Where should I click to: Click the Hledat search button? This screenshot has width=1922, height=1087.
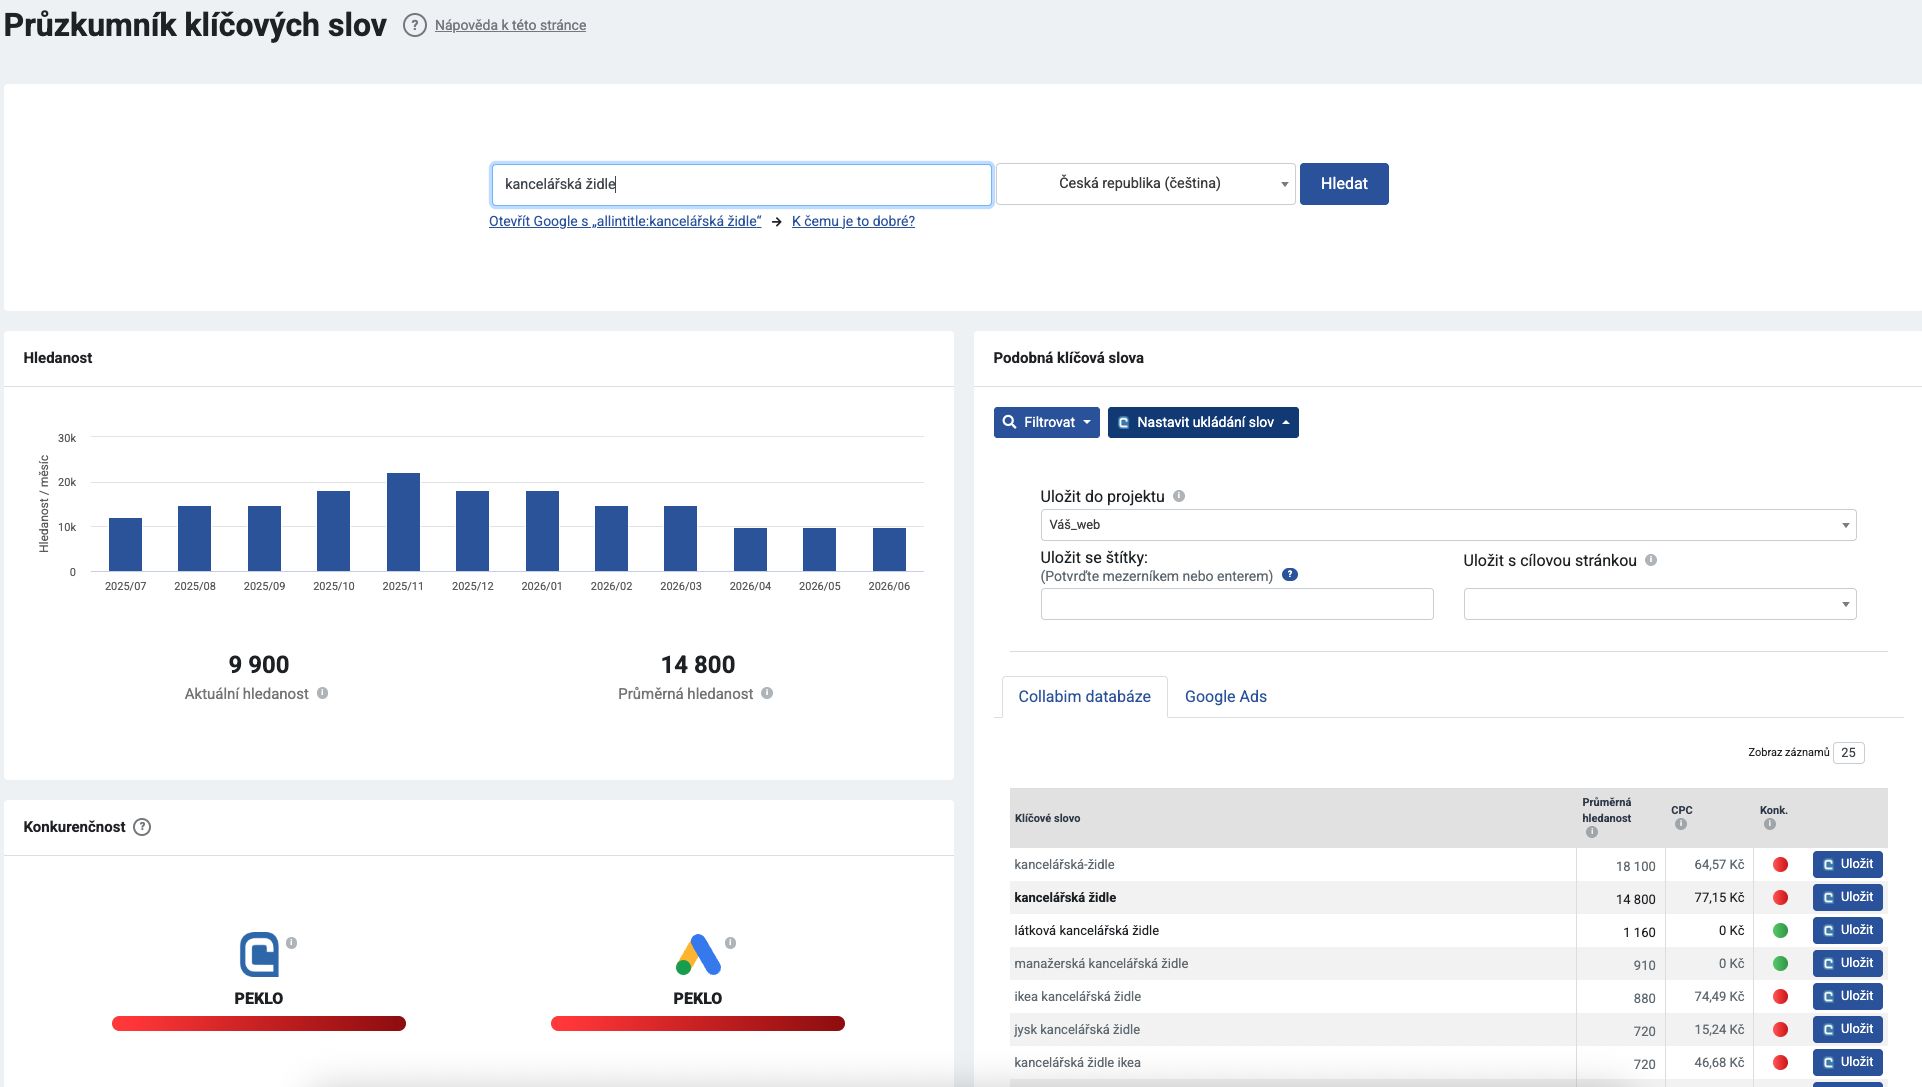(x=1344, y=184)
